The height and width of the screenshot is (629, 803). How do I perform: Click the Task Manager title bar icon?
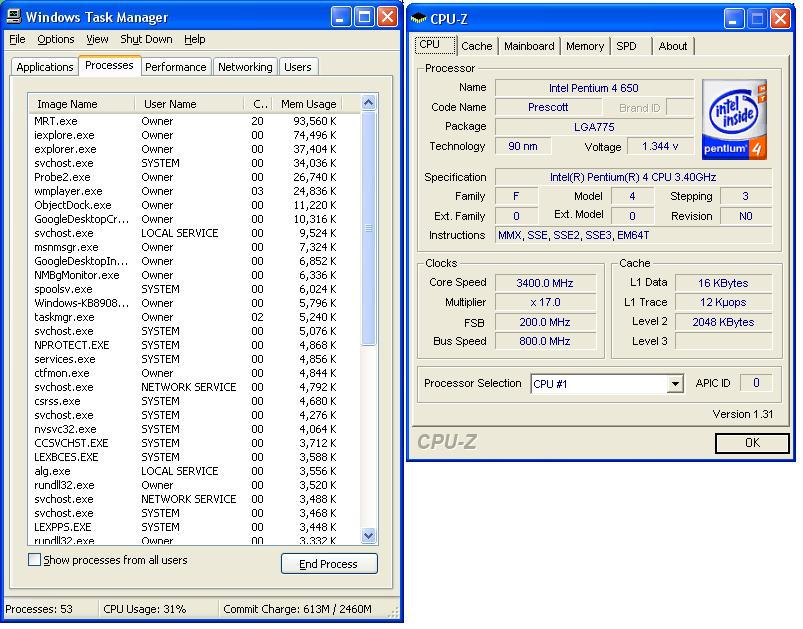click(x=14, y=16)
